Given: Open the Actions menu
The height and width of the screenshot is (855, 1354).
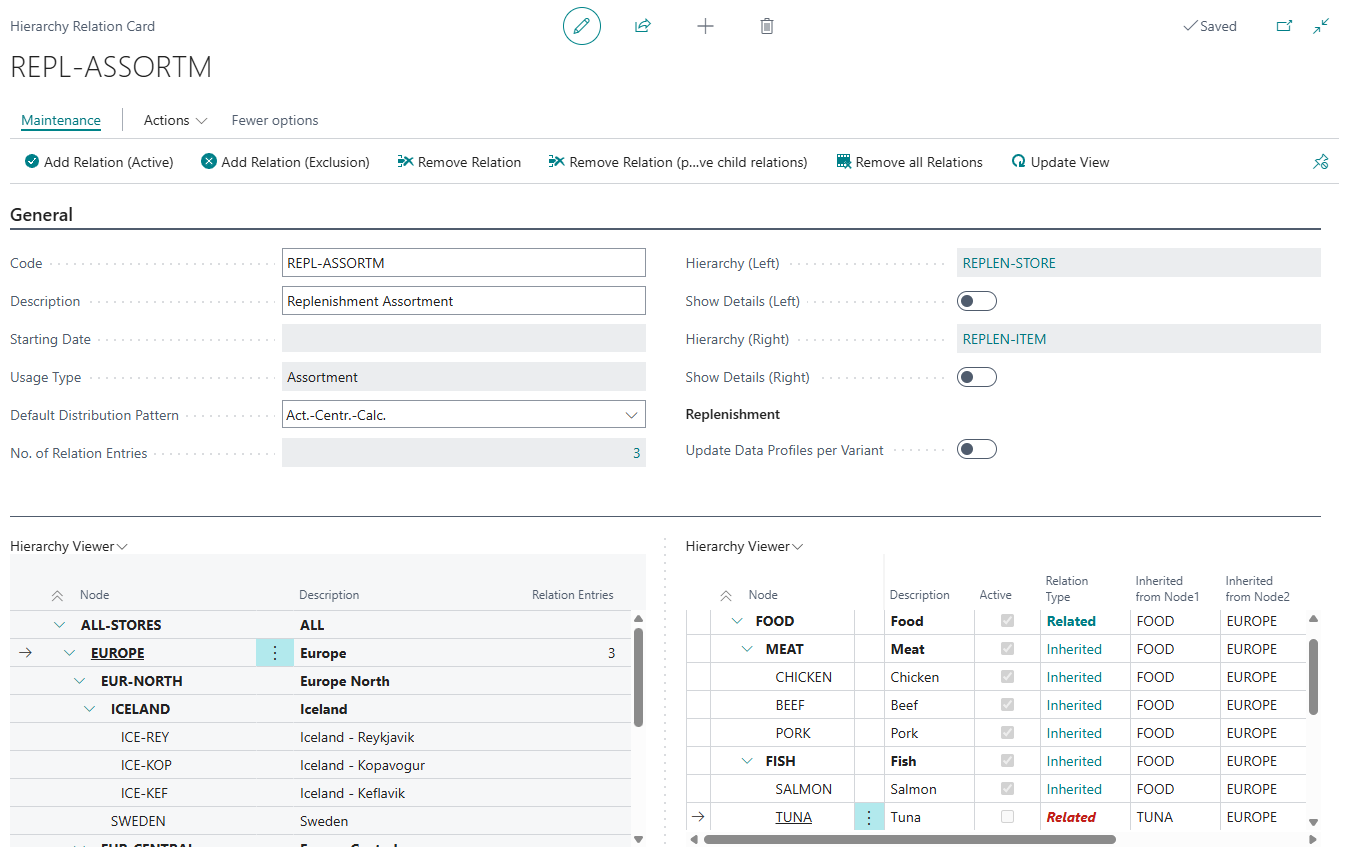Looking at the screenshot, I should point(175,120).
